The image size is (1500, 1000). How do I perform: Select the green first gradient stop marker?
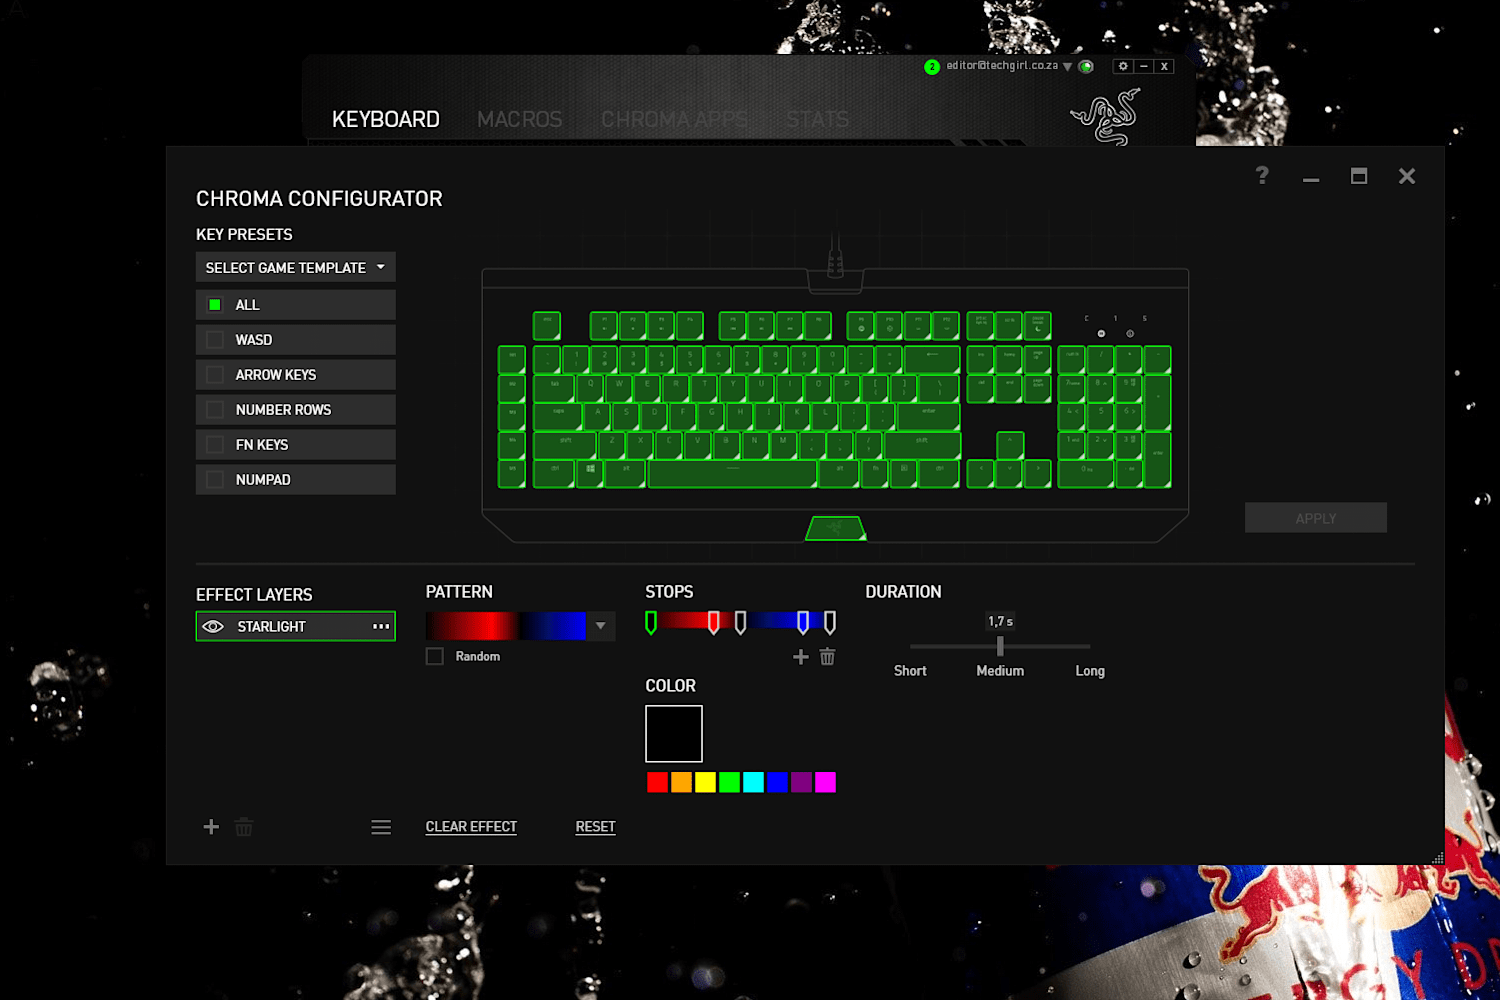click(651, 623)
